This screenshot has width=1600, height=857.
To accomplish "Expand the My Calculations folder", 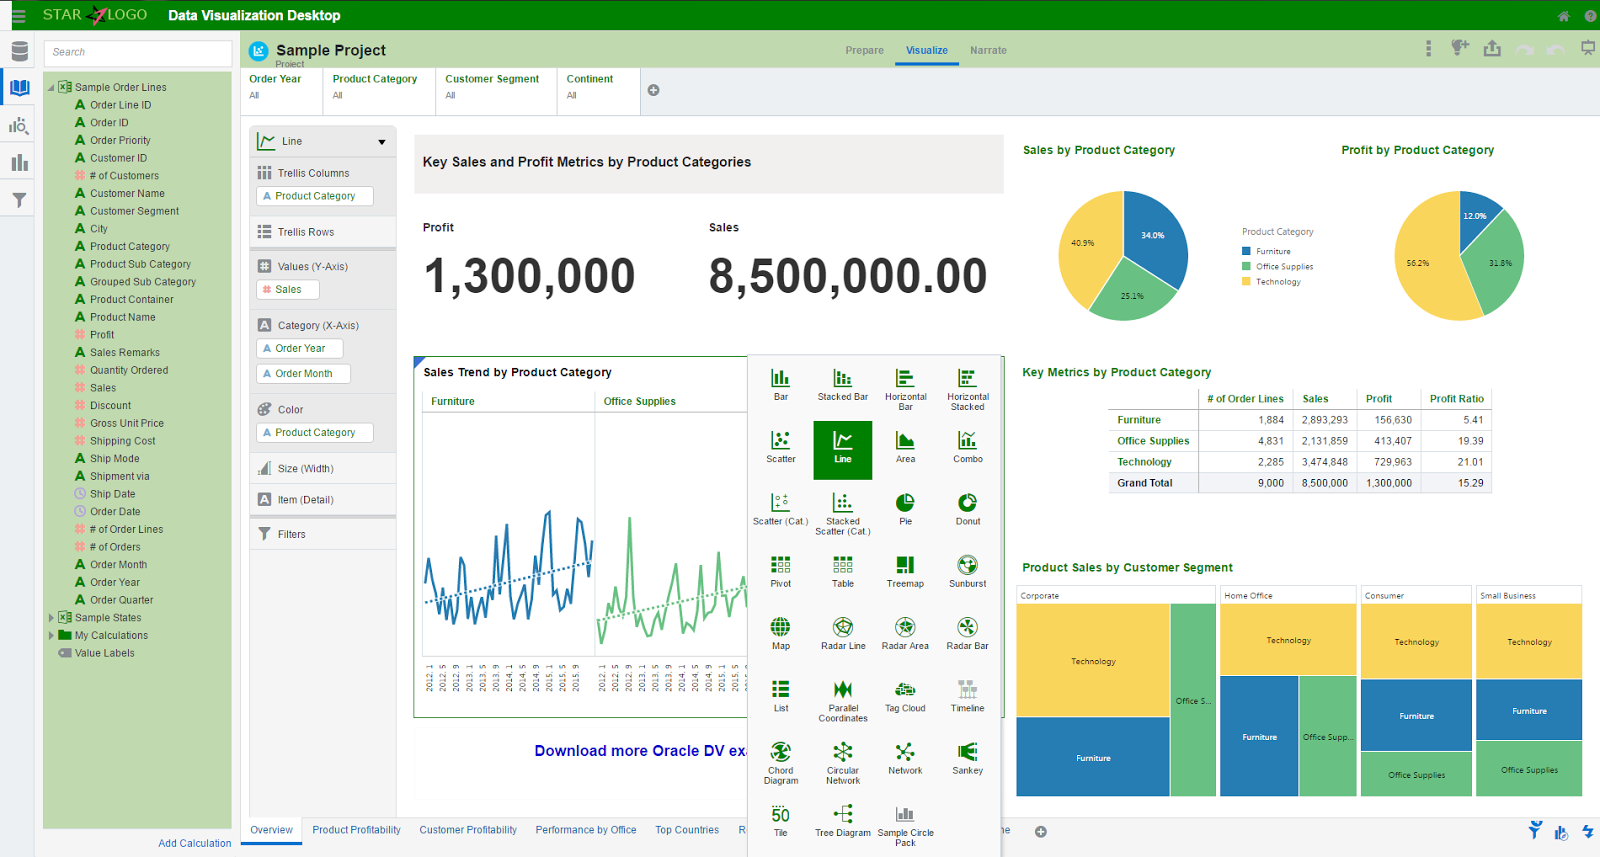I will coord(51,636).
